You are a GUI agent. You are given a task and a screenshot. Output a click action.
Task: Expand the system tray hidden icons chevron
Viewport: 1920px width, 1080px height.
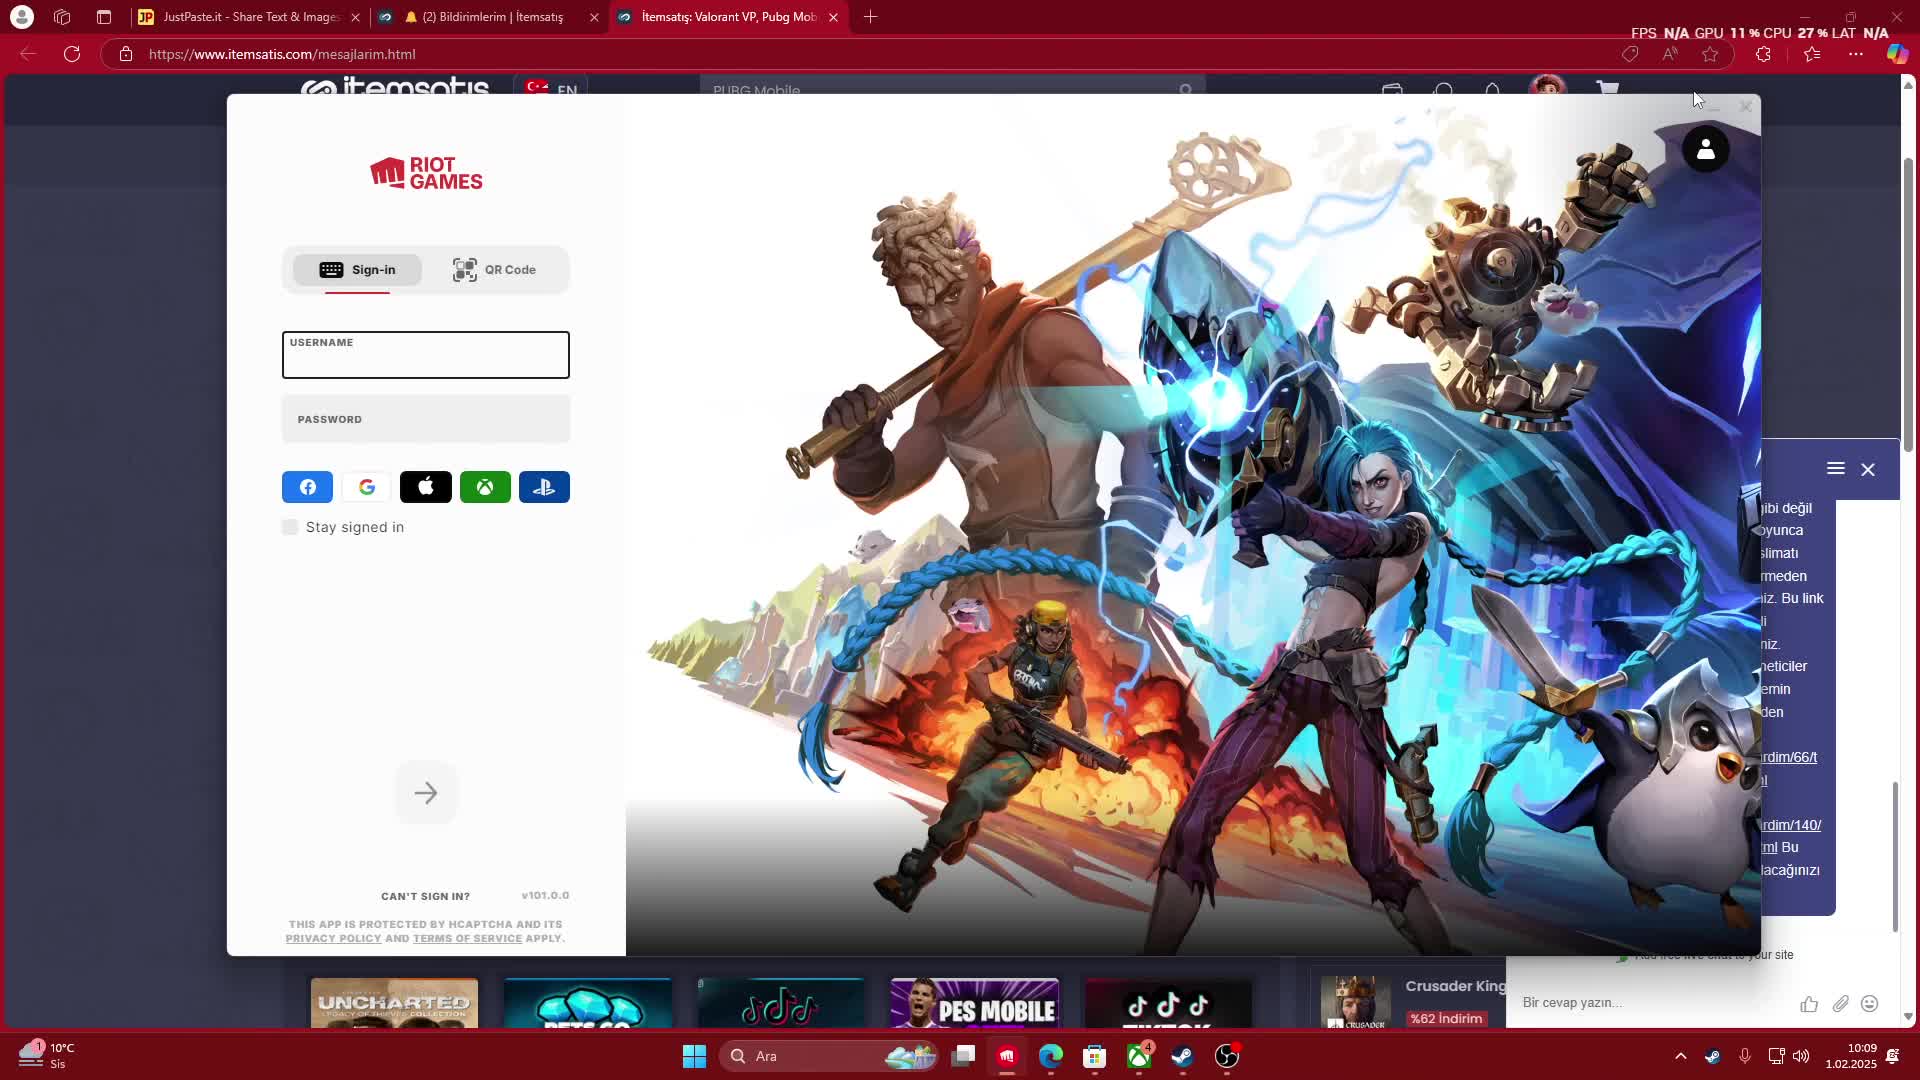(x=1681, y=1056)
